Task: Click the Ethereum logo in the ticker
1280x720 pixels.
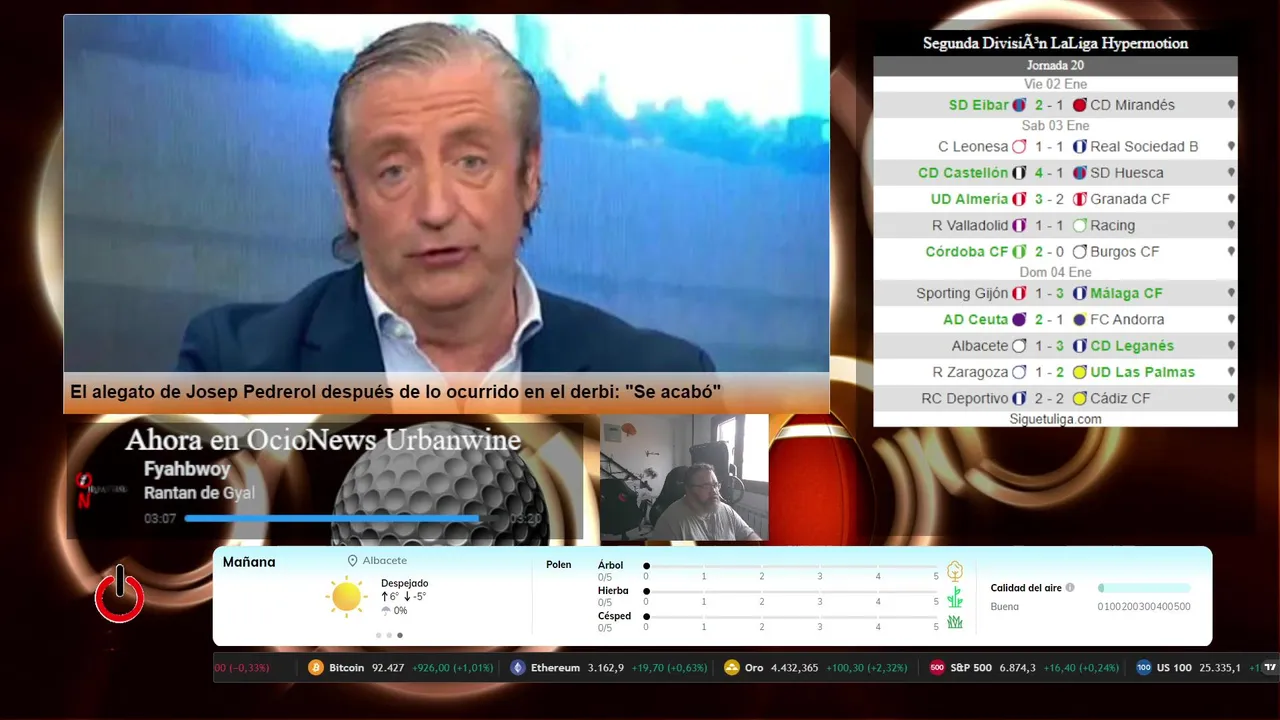Action: point(518,668)
